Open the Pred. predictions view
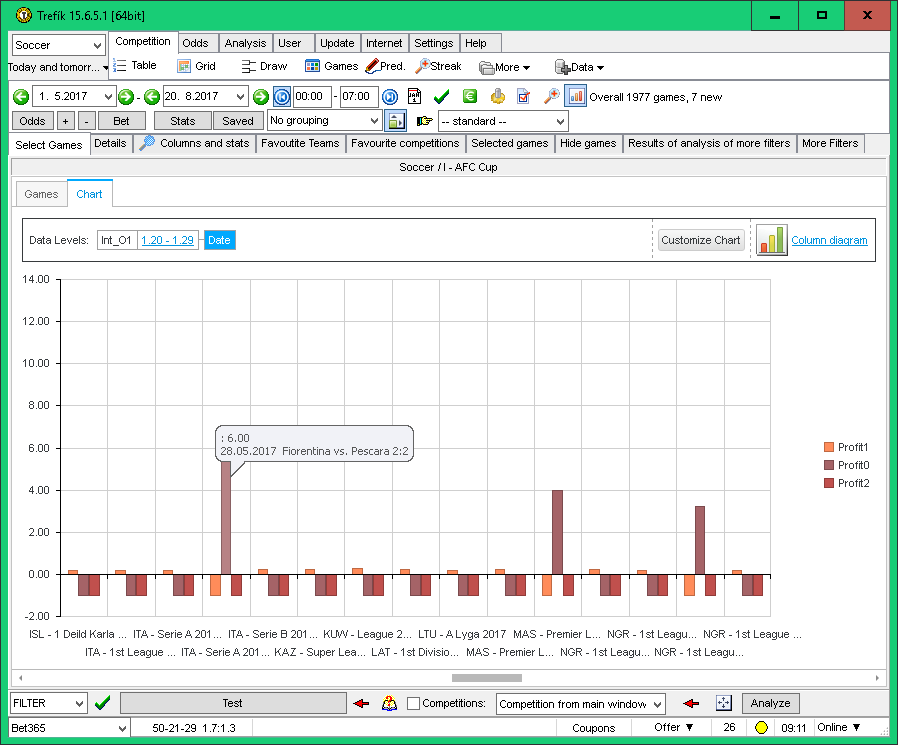Image resolution: width=898 pixels, height=745 pixels. click(x=385, y=67)
